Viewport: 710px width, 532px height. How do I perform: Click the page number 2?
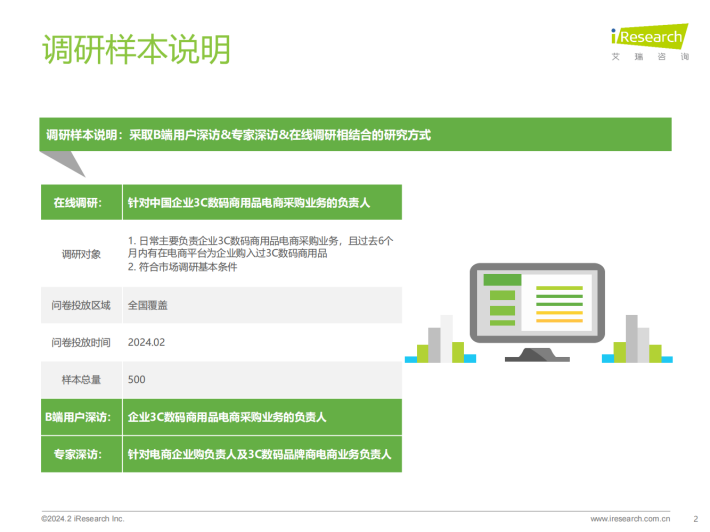pos(696,519)
